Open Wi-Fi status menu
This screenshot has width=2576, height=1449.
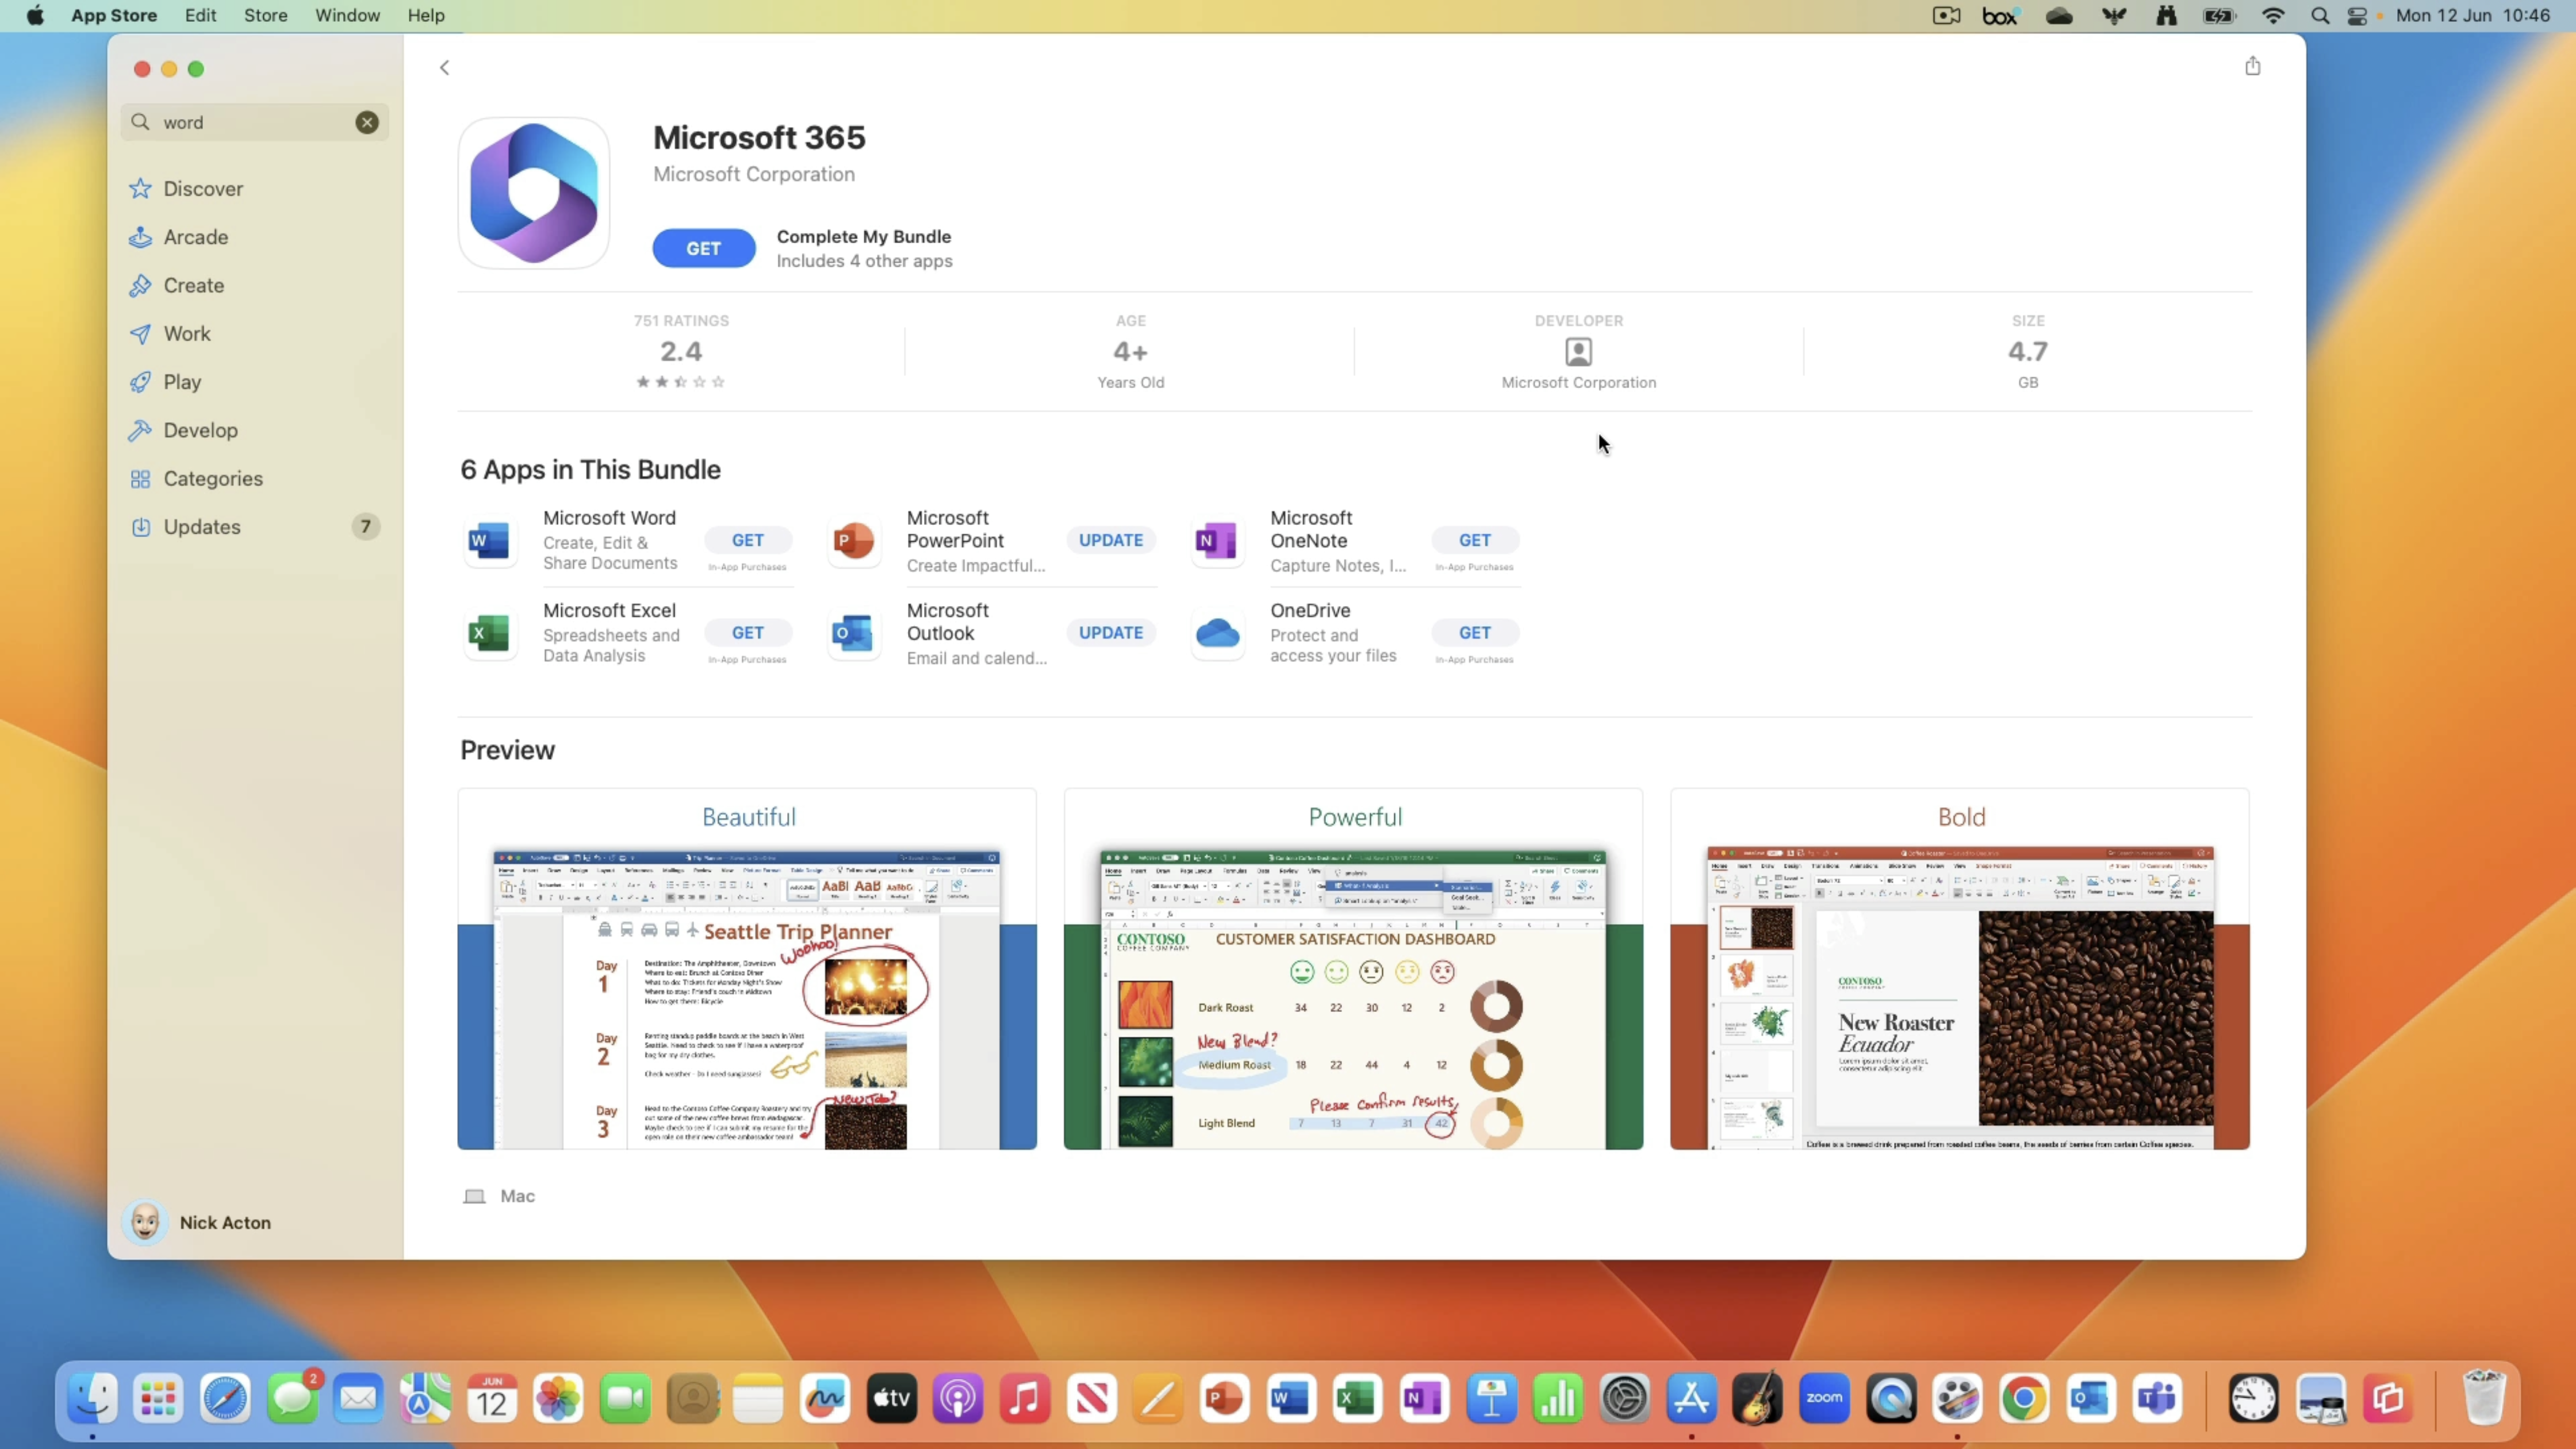click(2272, 15)
